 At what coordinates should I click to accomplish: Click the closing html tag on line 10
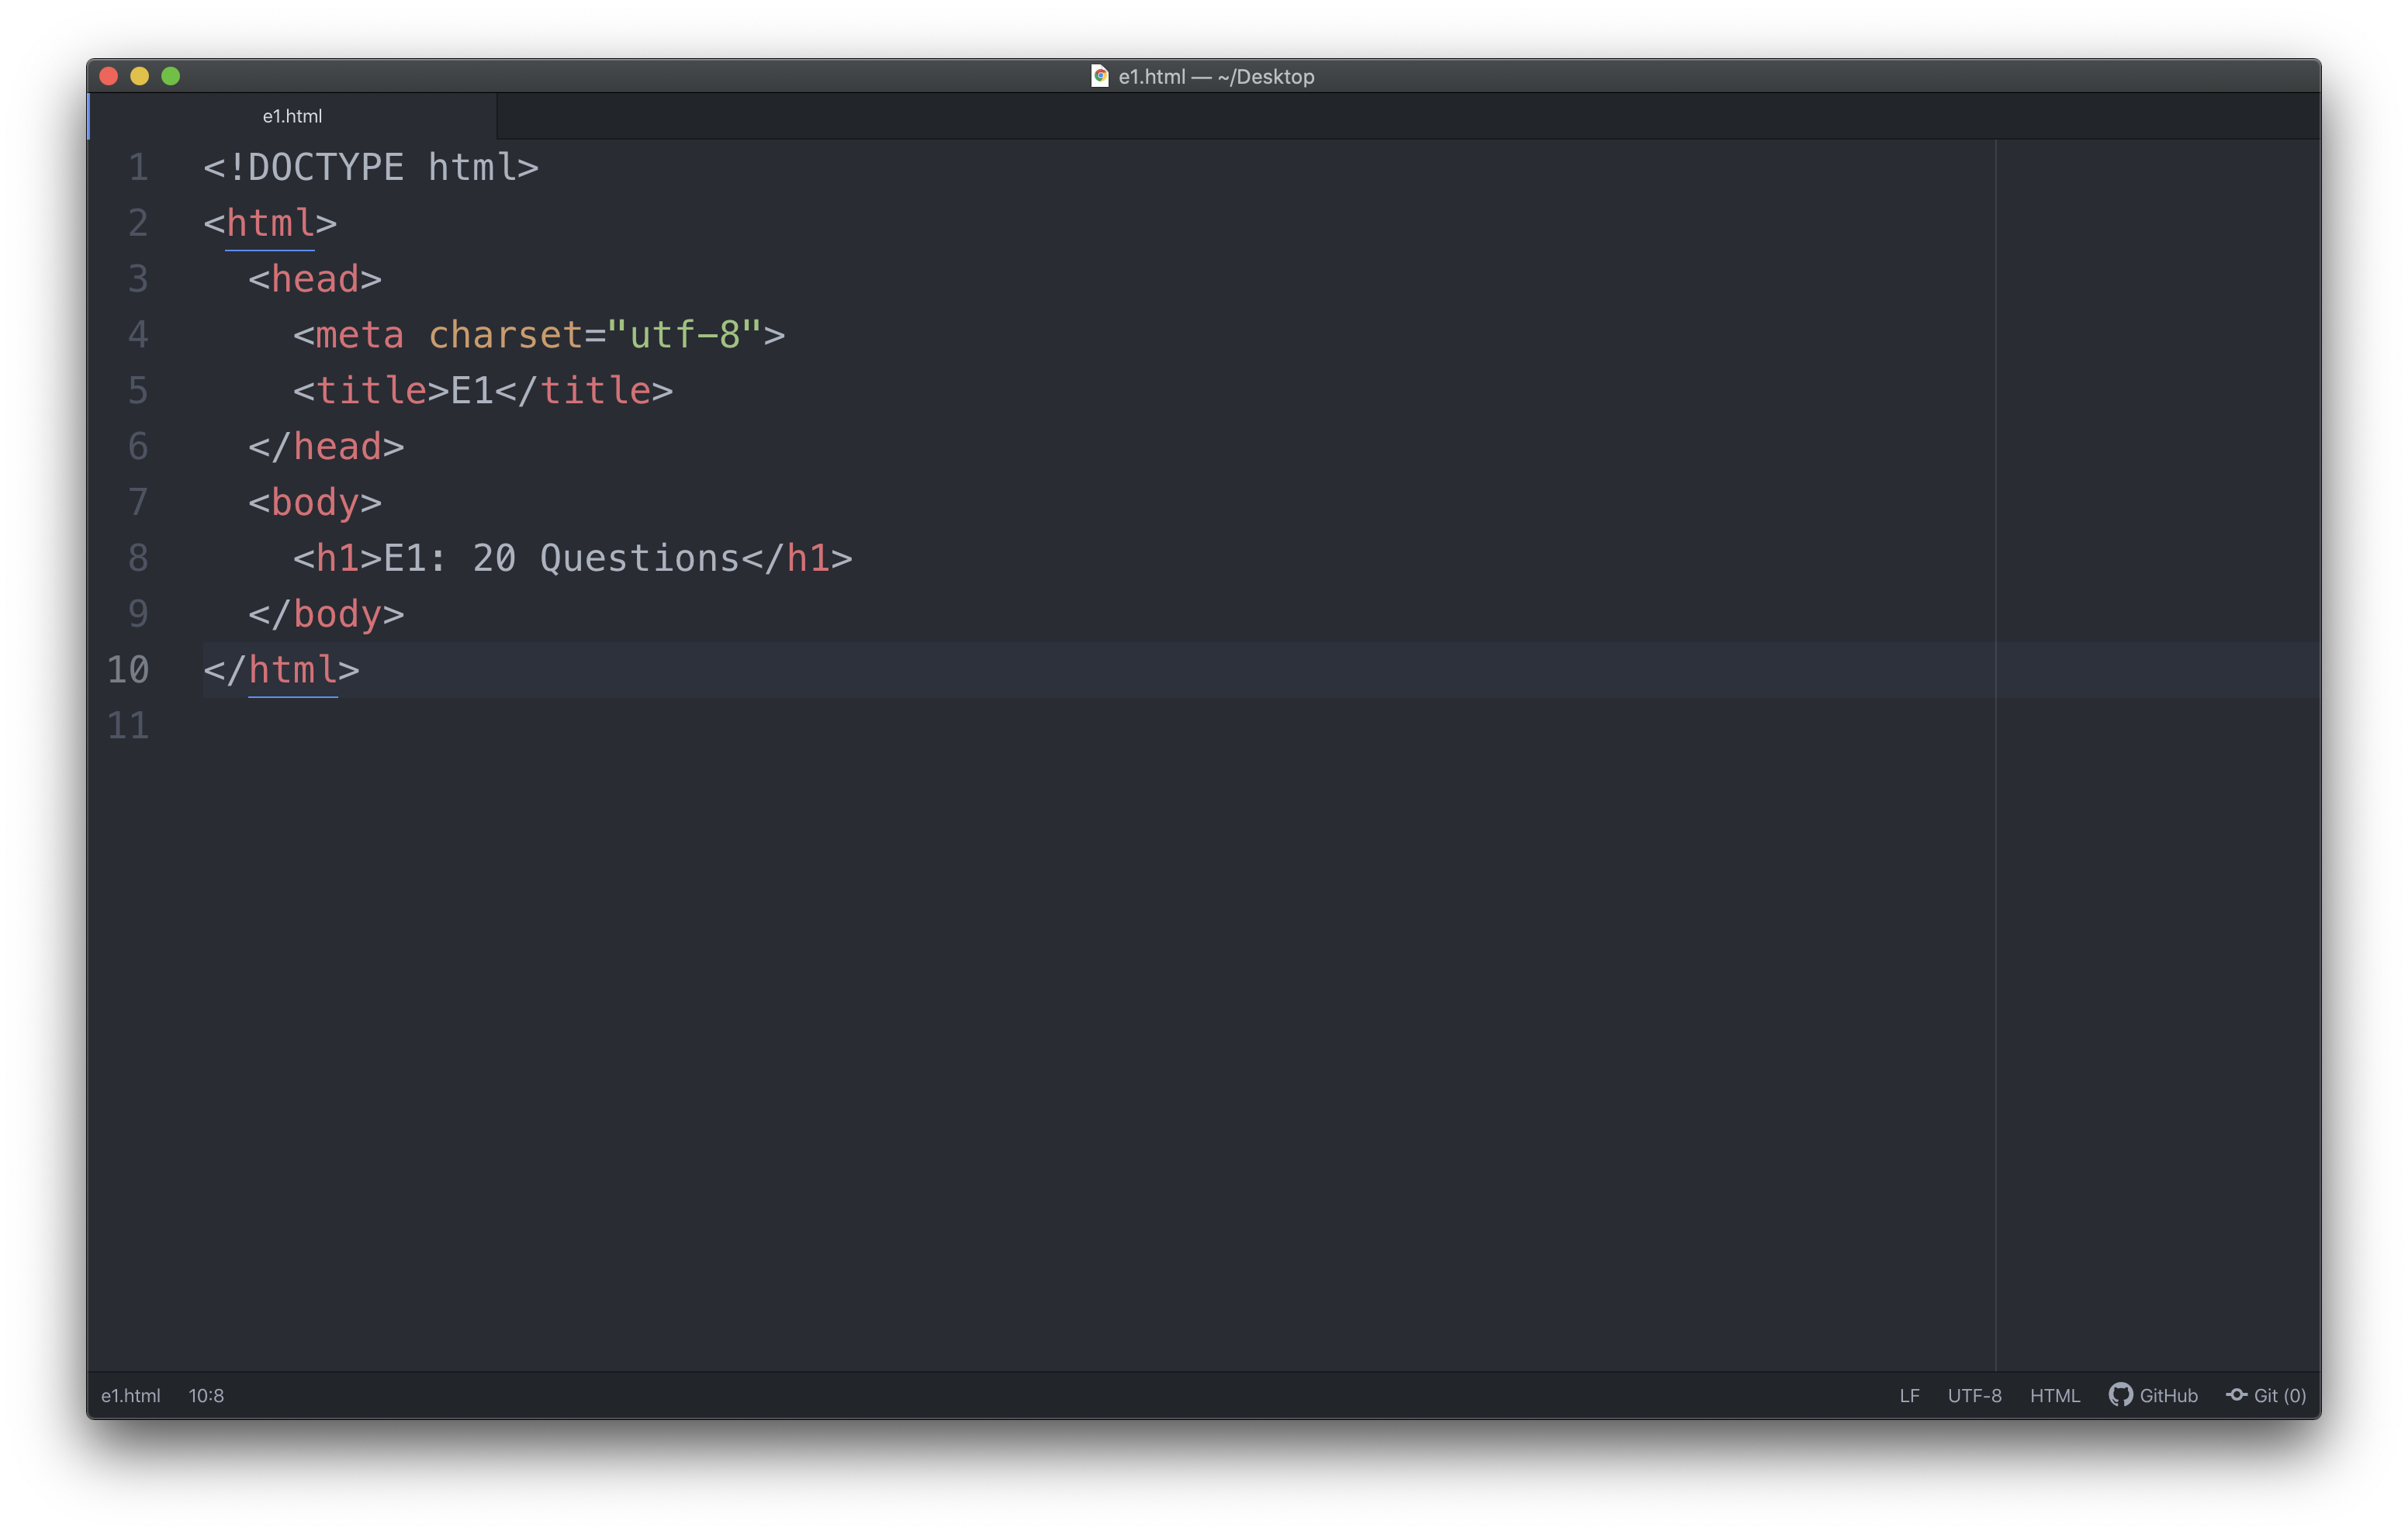click(x=281, y=670)
